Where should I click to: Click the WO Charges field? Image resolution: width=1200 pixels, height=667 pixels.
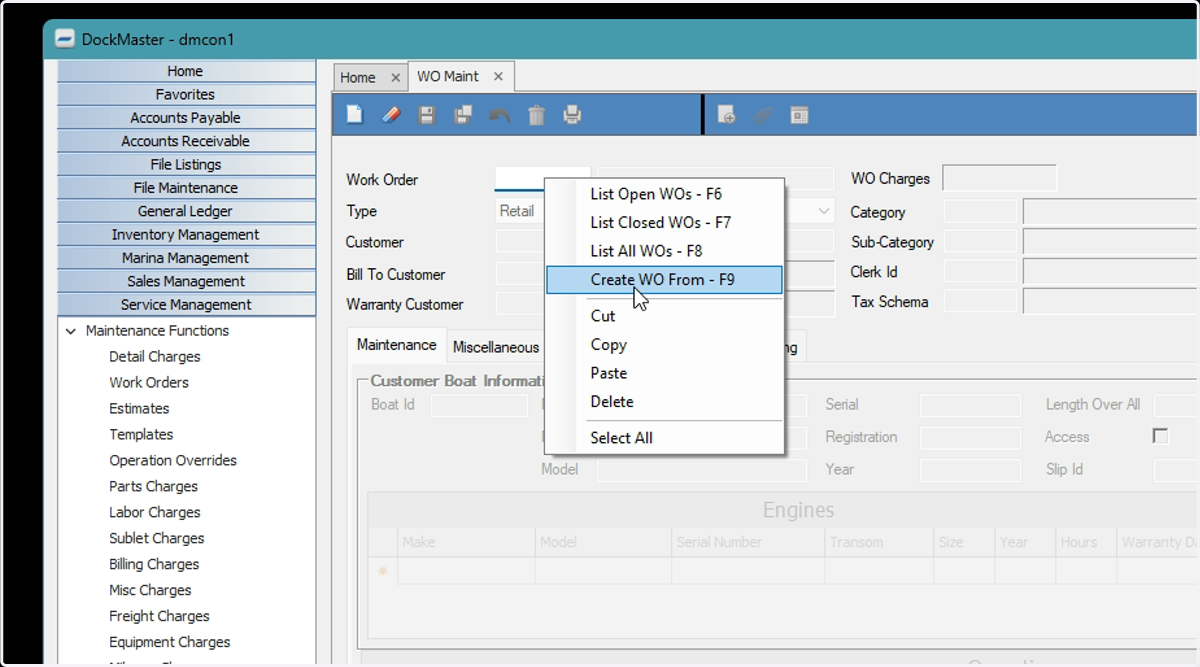click(999, 179)
